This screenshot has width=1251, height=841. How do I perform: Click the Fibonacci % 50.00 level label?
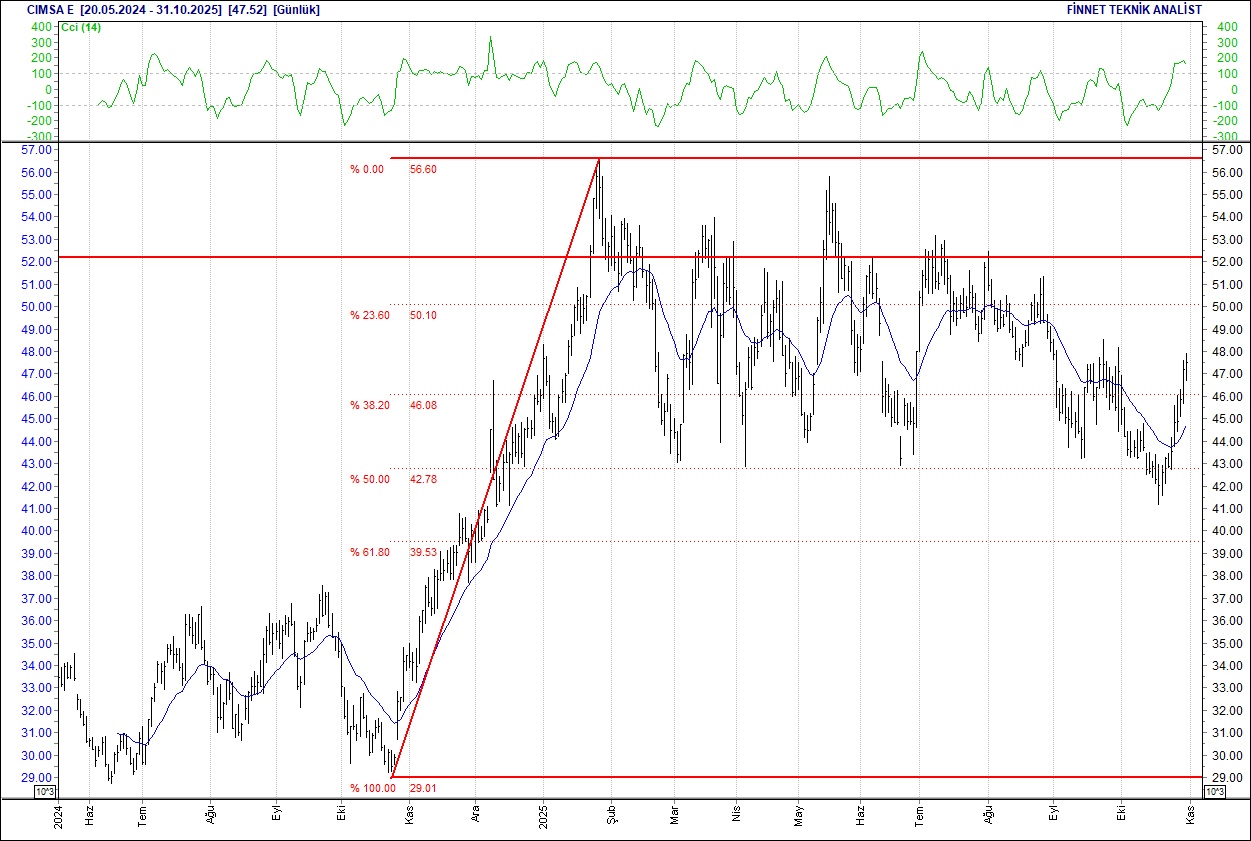367,480
